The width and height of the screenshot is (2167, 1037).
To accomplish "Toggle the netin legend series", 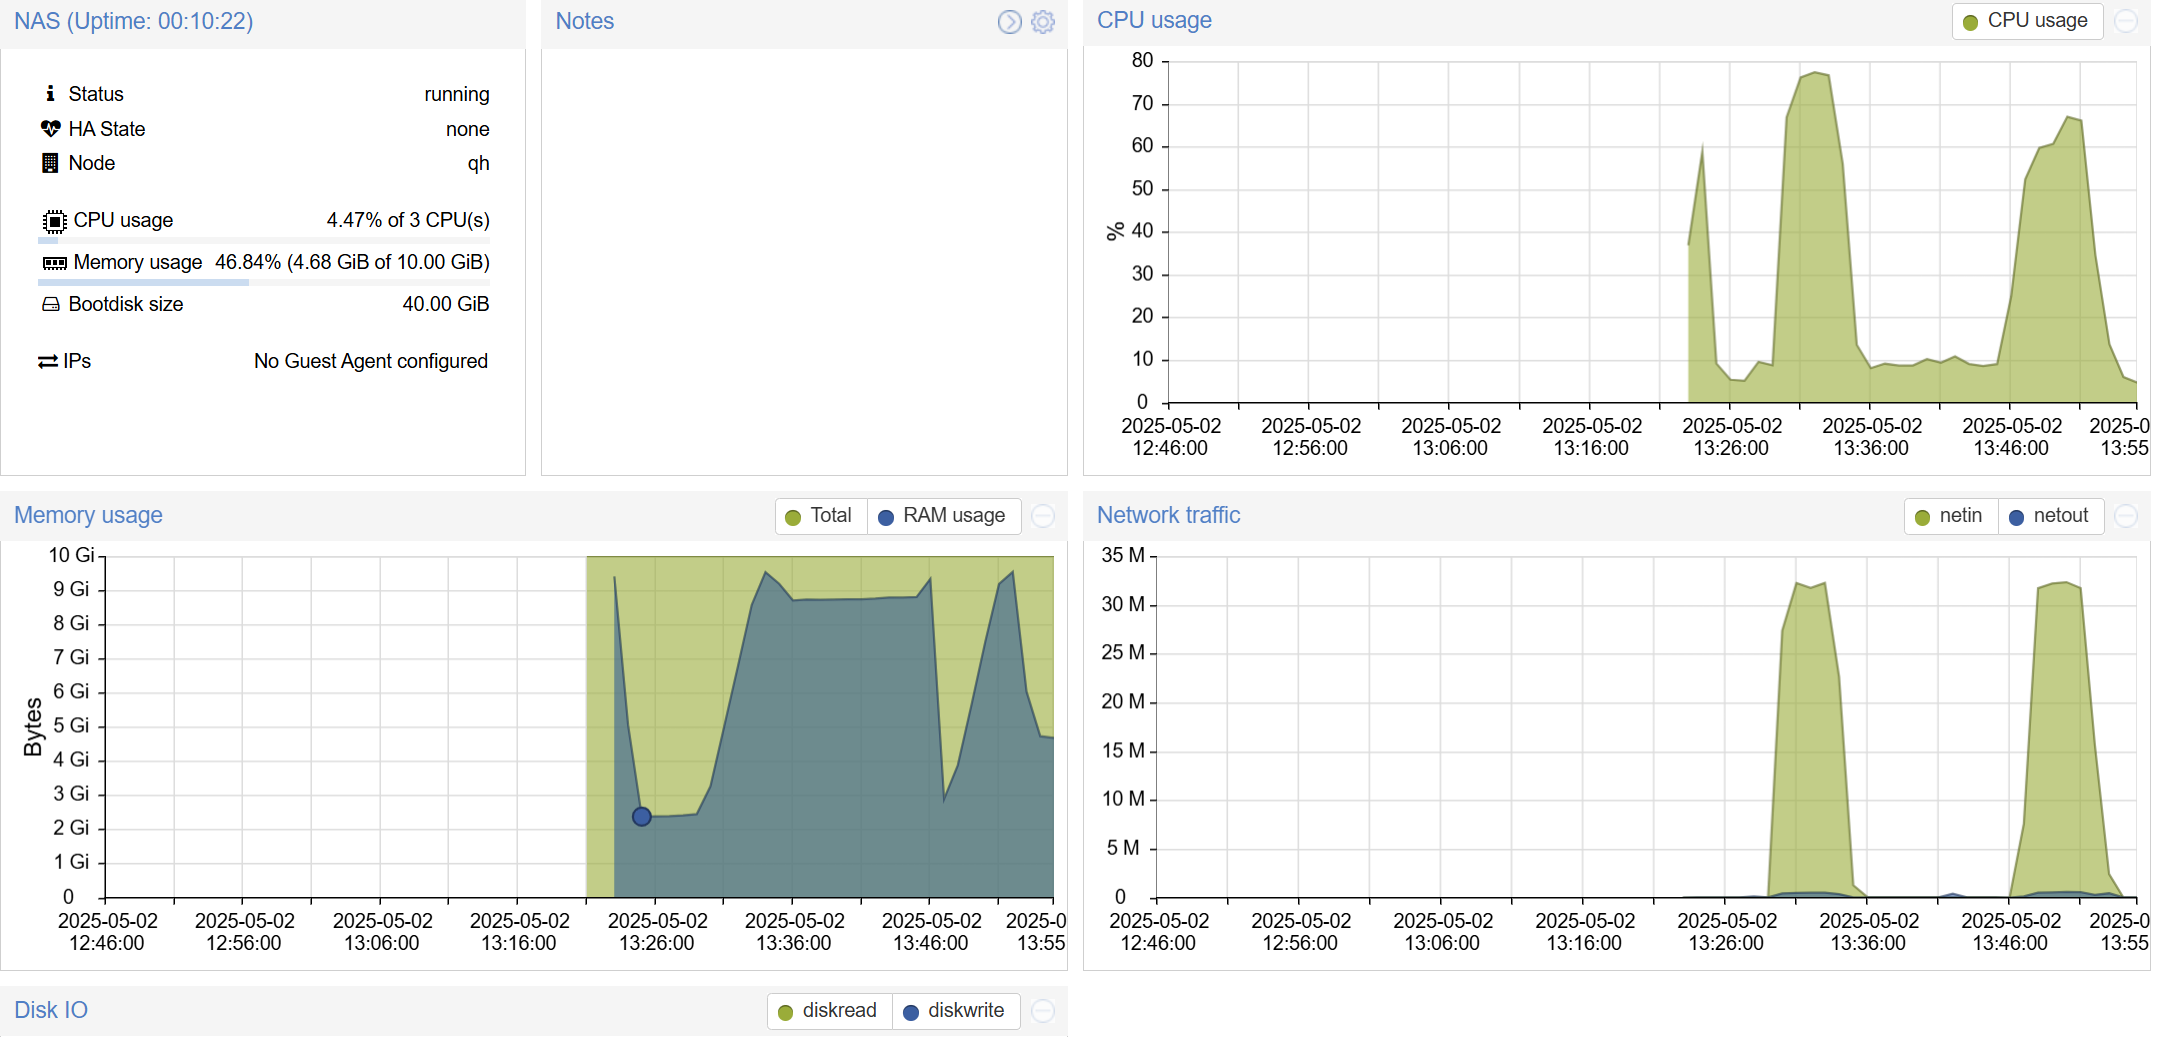I will (x=1950, y=516).
